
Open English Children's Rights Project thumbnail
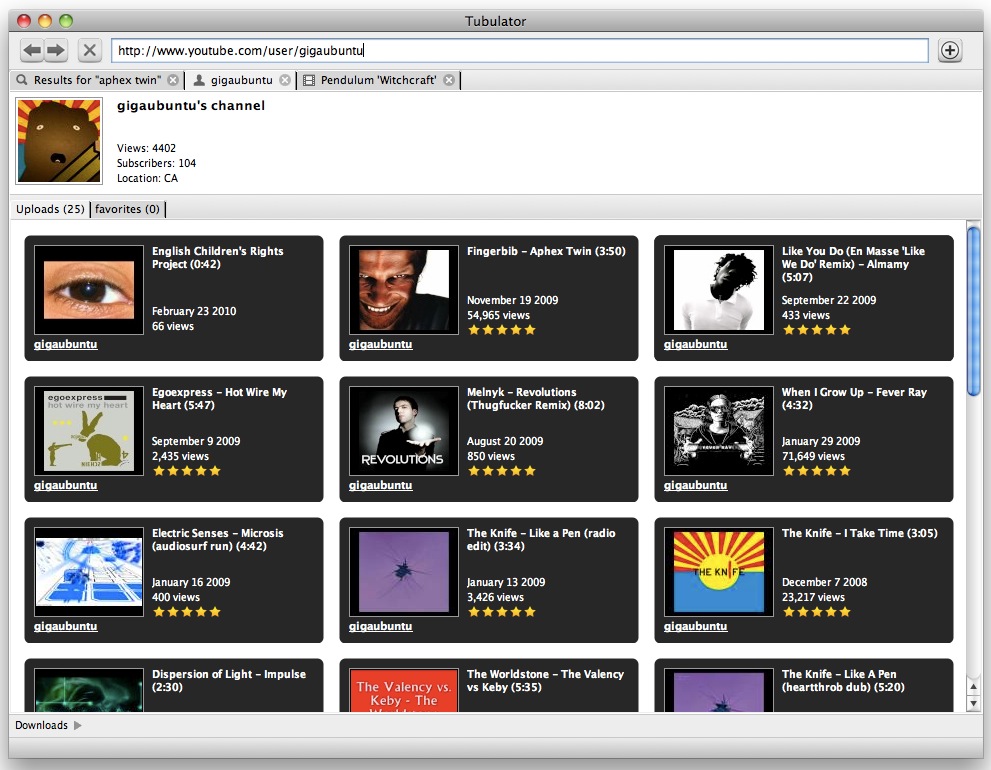89,290
